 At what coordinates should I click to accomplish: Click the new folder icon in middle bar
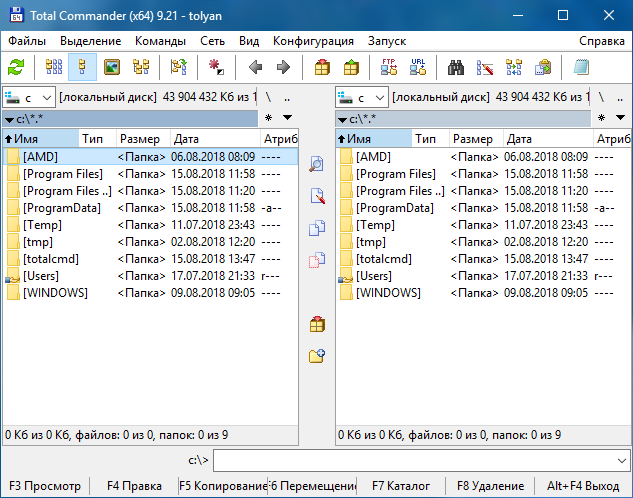(x=317, y=355)
